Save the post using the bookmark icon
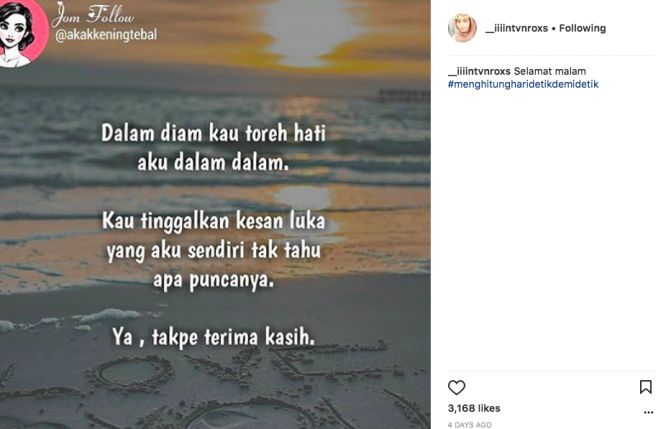This screenshot has width=671, height=429. point(645,387)
